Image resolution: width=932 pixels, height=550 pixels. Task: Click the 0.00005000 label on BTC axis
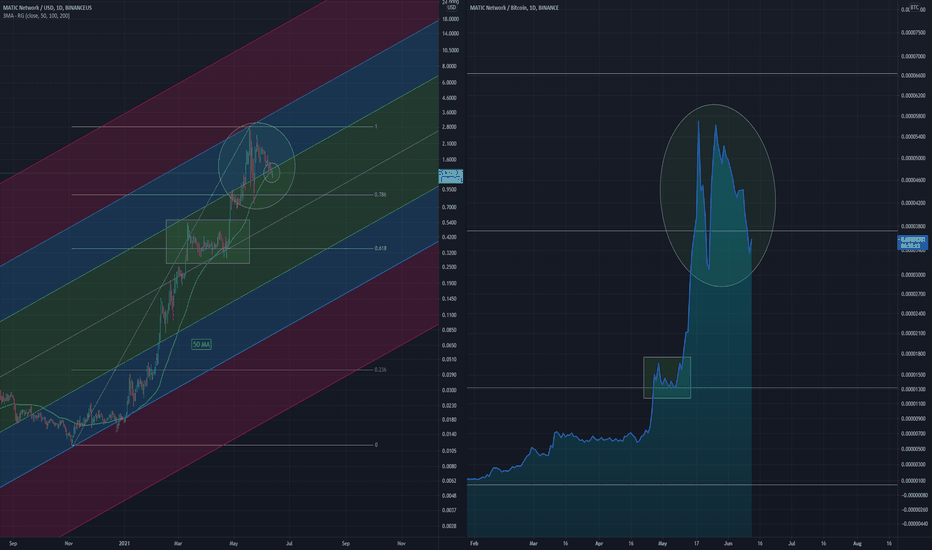[914, 158]
